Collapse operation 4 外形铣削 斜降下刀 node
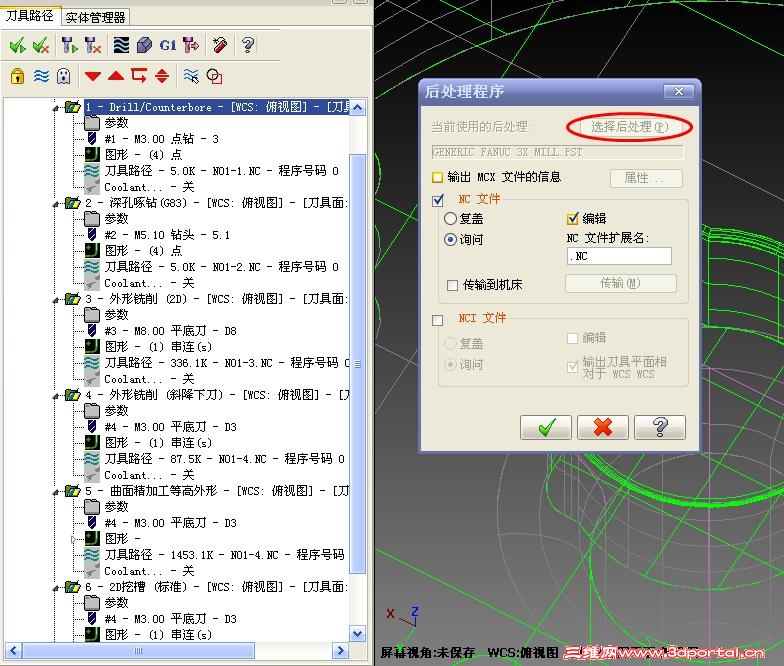The height and width of the screenshot is (666, 784). pos(56,395)
